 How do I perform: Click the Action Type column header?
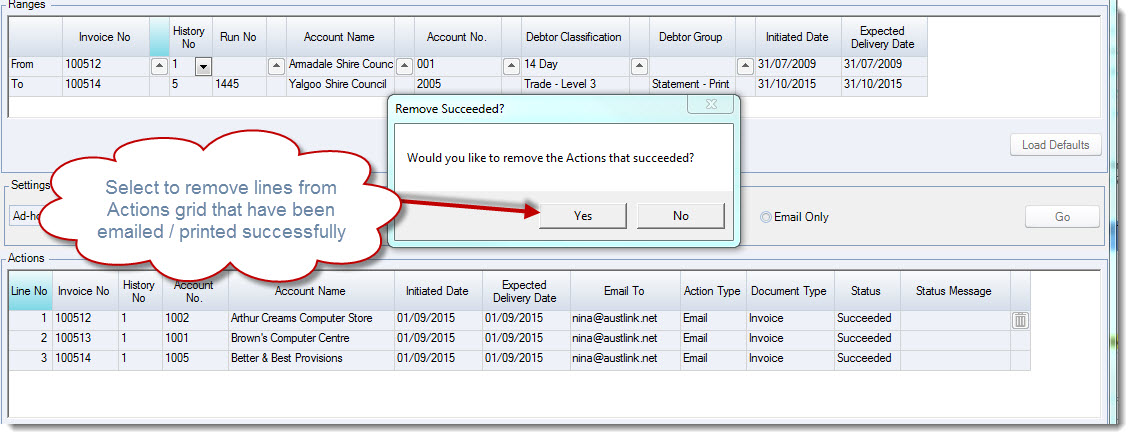tap(712, 291)
